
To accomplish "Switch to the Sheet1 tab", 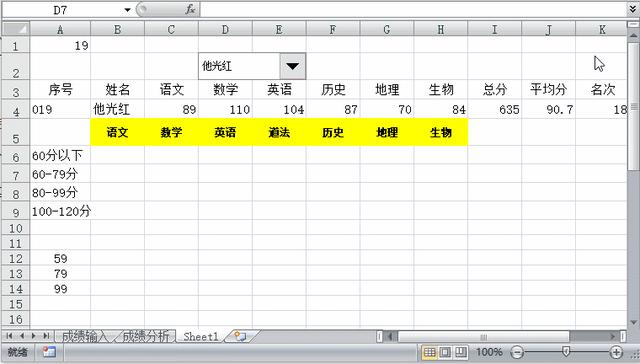I will click(x=201, y=336).
